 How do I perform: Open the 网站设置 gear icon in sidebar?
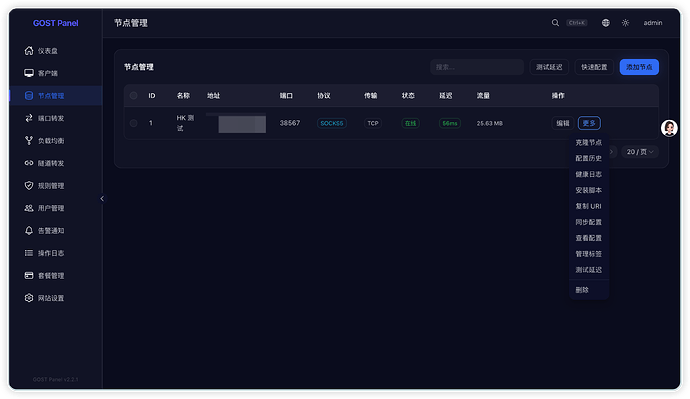29,298
